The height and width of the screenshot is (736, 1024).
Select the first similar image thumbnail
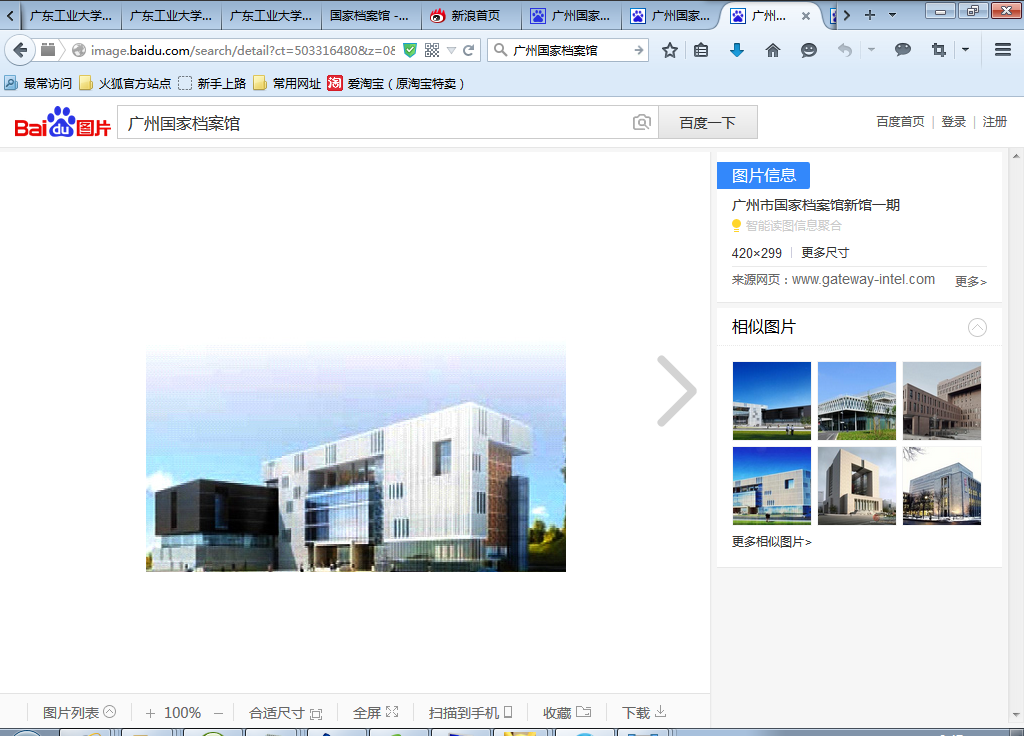pyautogui.click(x=771, y=401)
